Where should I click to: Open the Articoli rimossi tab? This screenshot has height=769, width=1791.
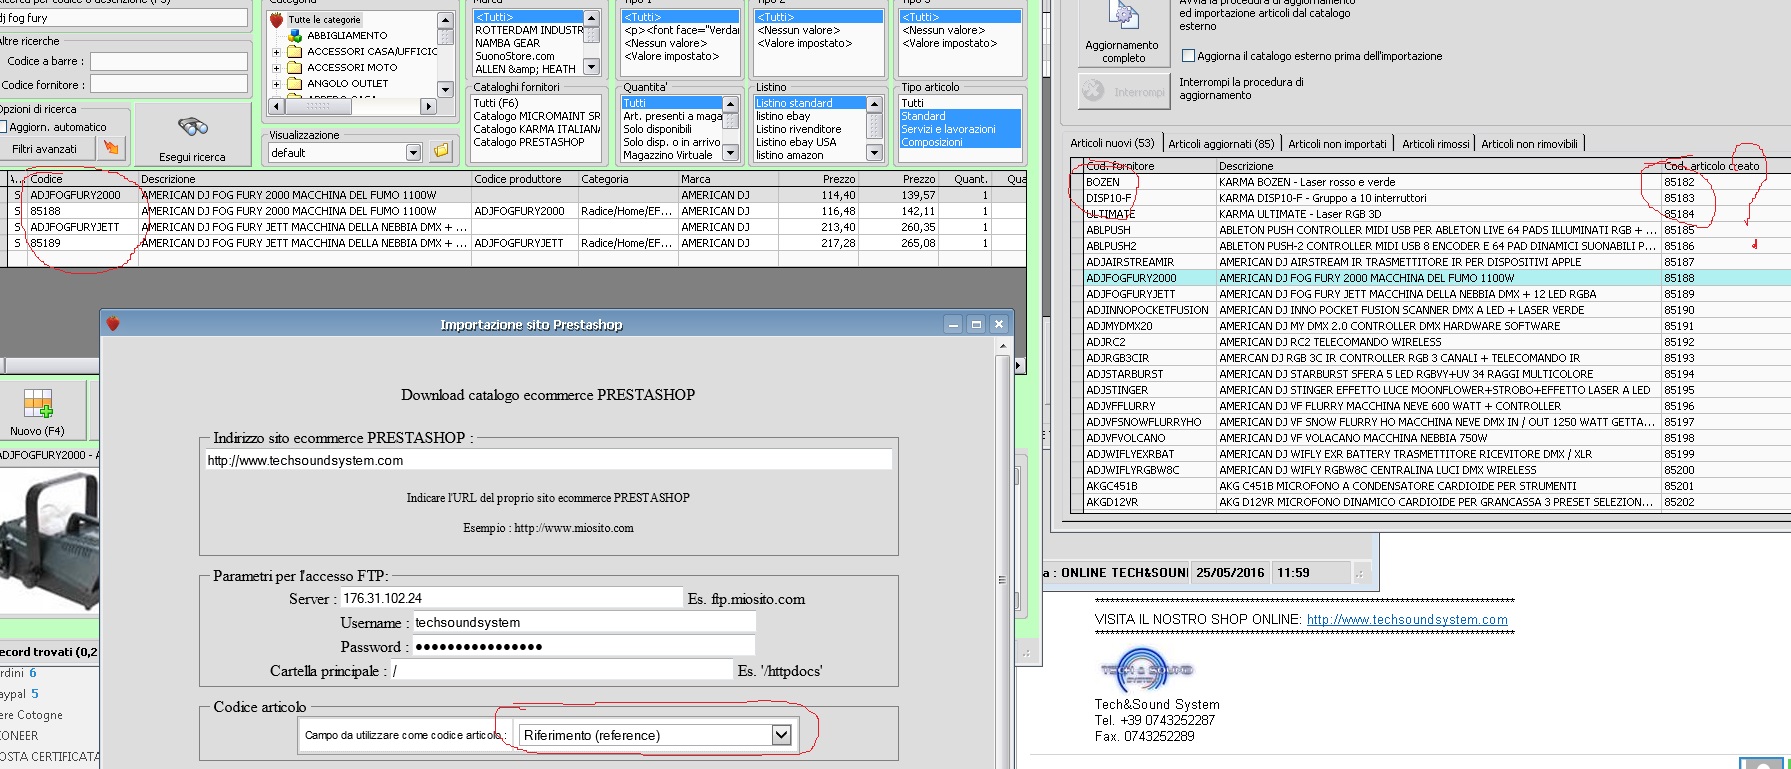point(1435,144)
